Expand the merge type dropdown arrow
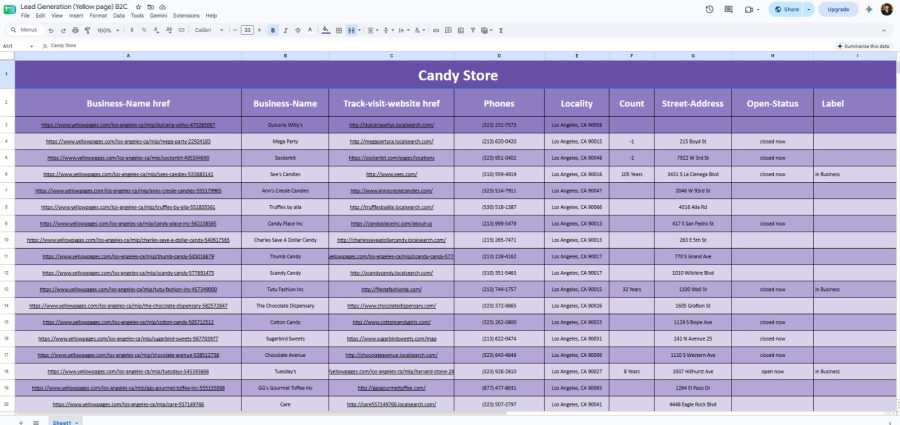Image resolution: width=900 pixels, height=425 pixels. point(359,30)
